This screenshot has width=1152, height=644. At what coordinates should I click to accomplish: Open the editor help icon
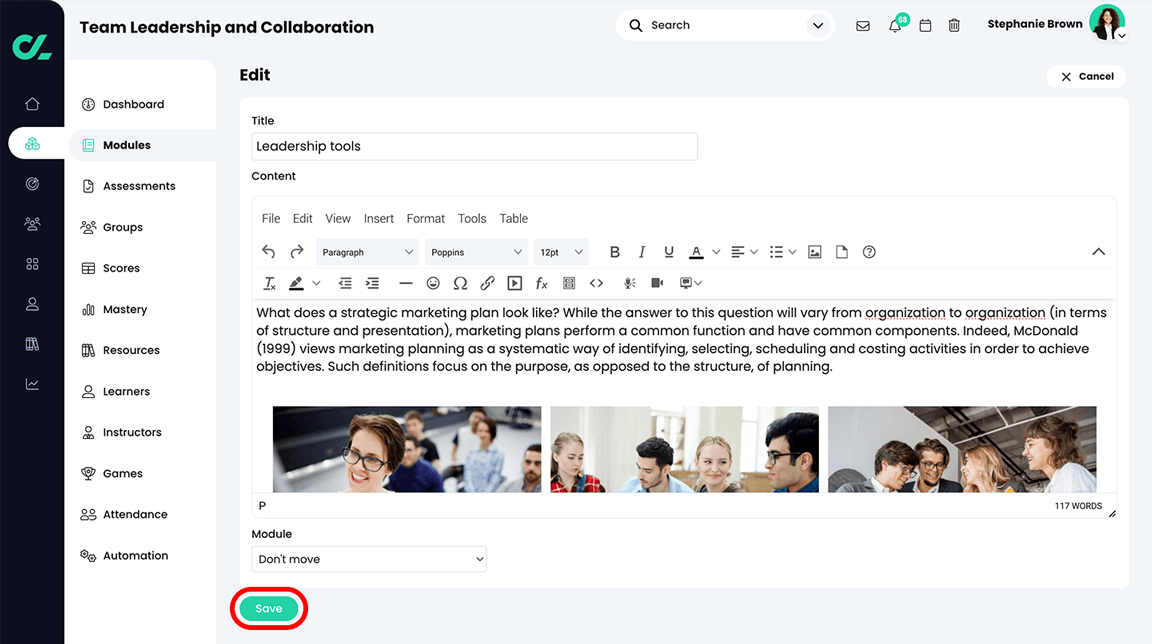[x=869, y=252]
